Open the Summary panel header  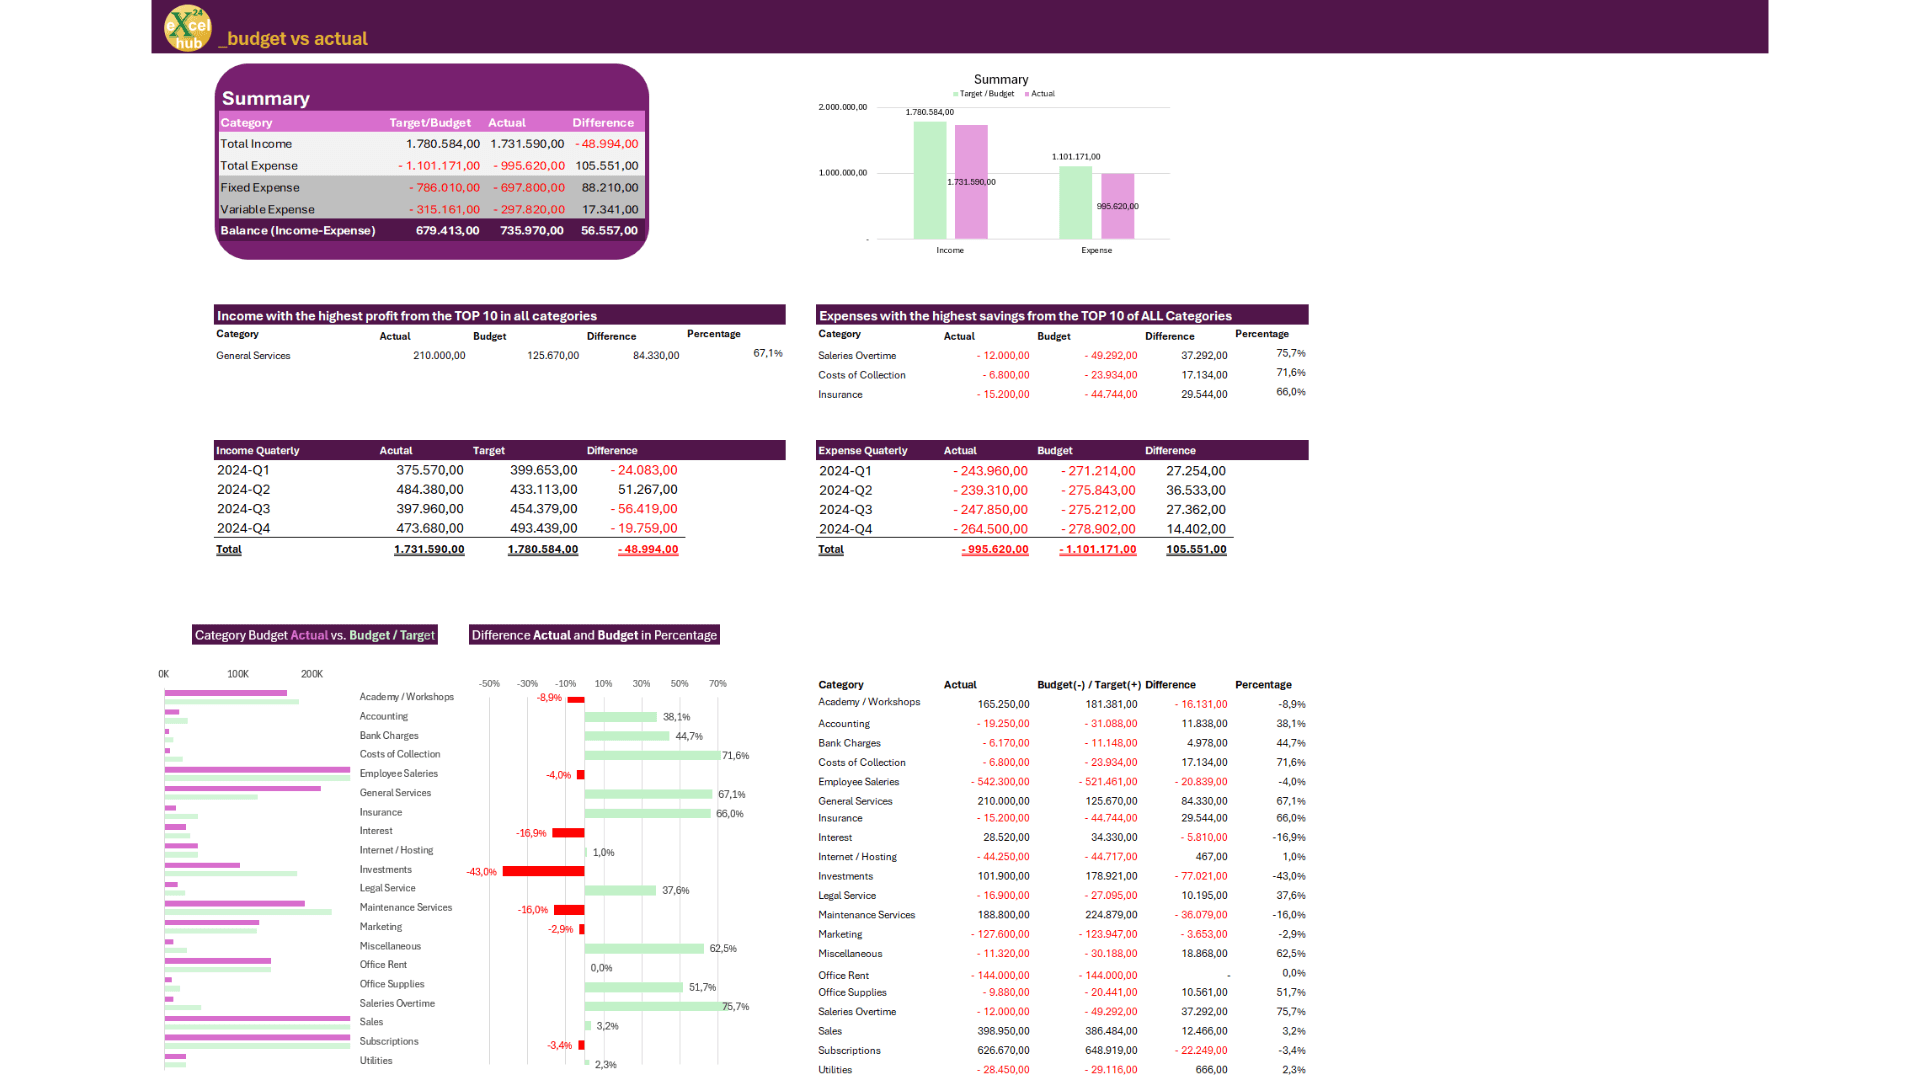265,98
